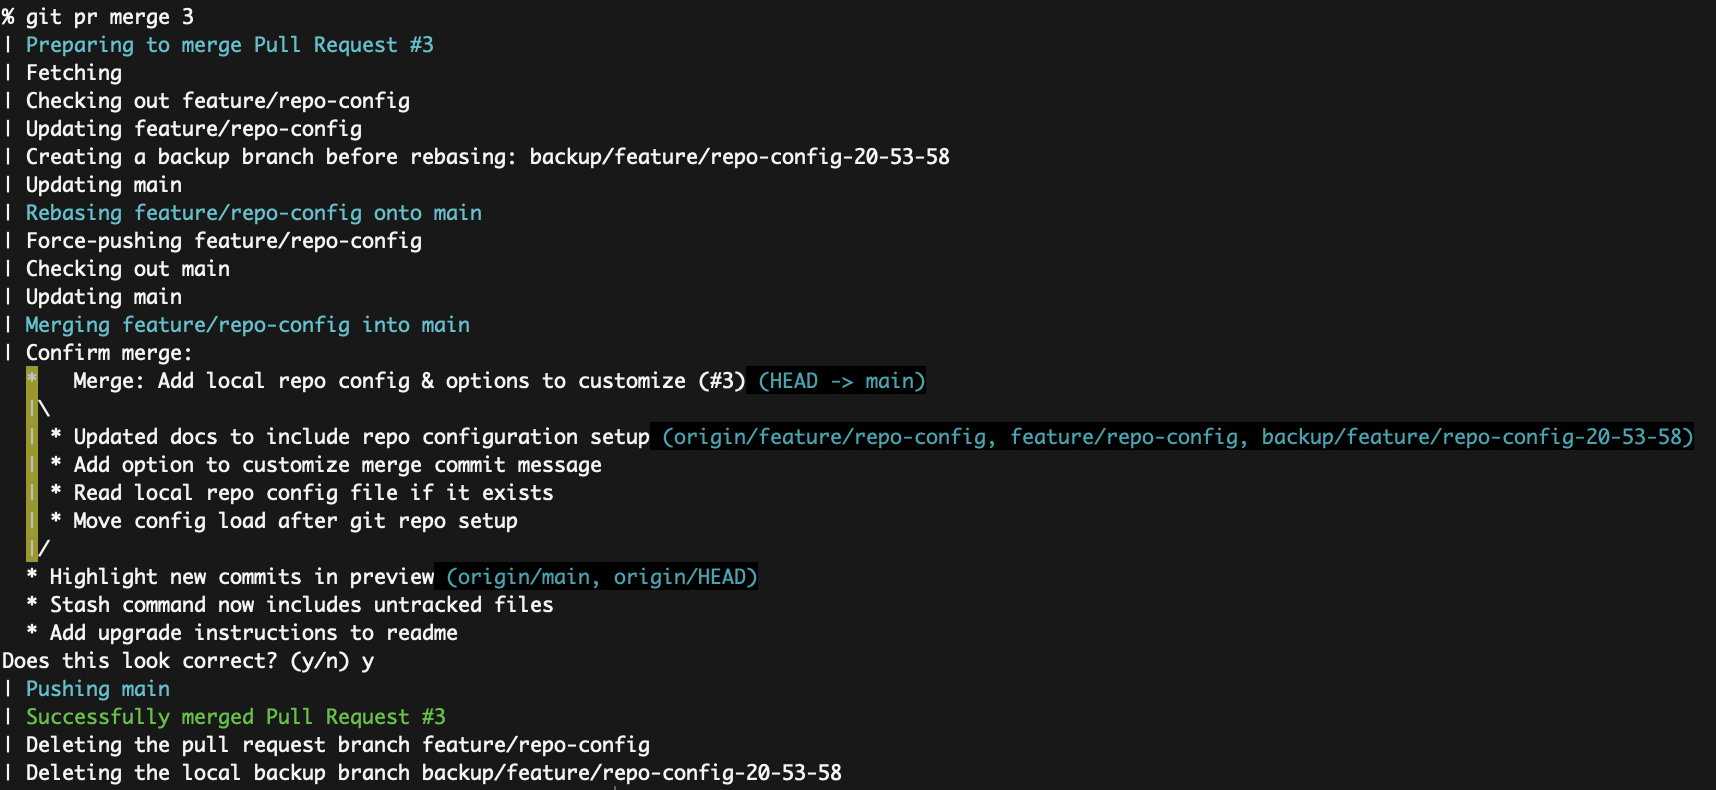Click 'Force-pushing feature/repo-config' line
The height and width of the screenshot is (790, 1716).
224,241
